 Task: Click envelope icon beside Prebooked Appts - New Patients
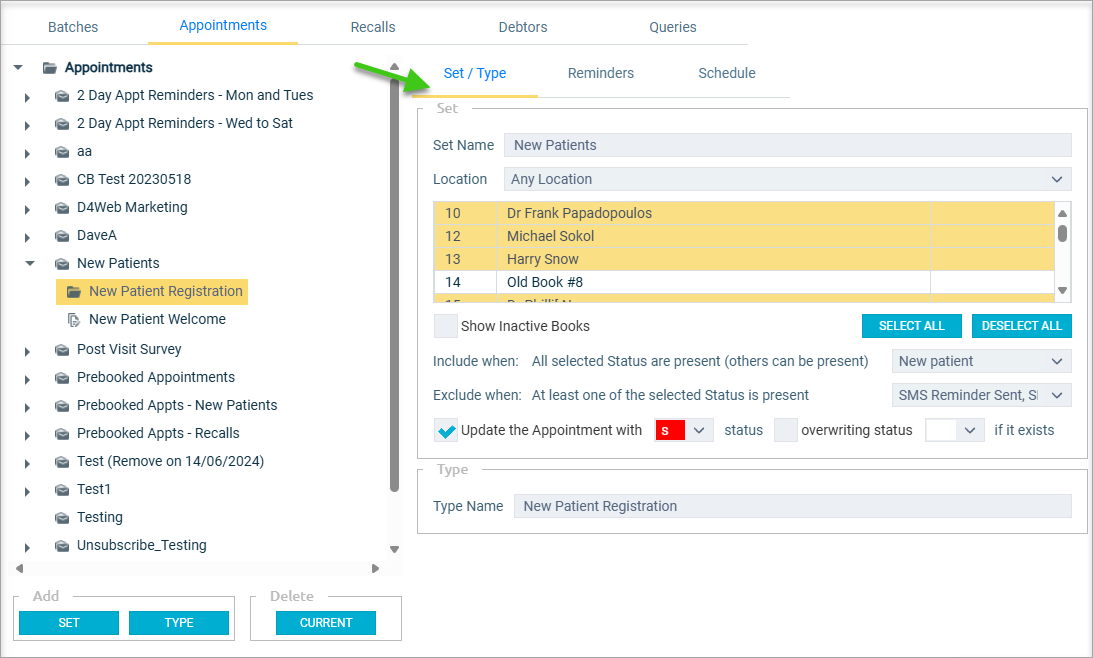tap(62, 405)
